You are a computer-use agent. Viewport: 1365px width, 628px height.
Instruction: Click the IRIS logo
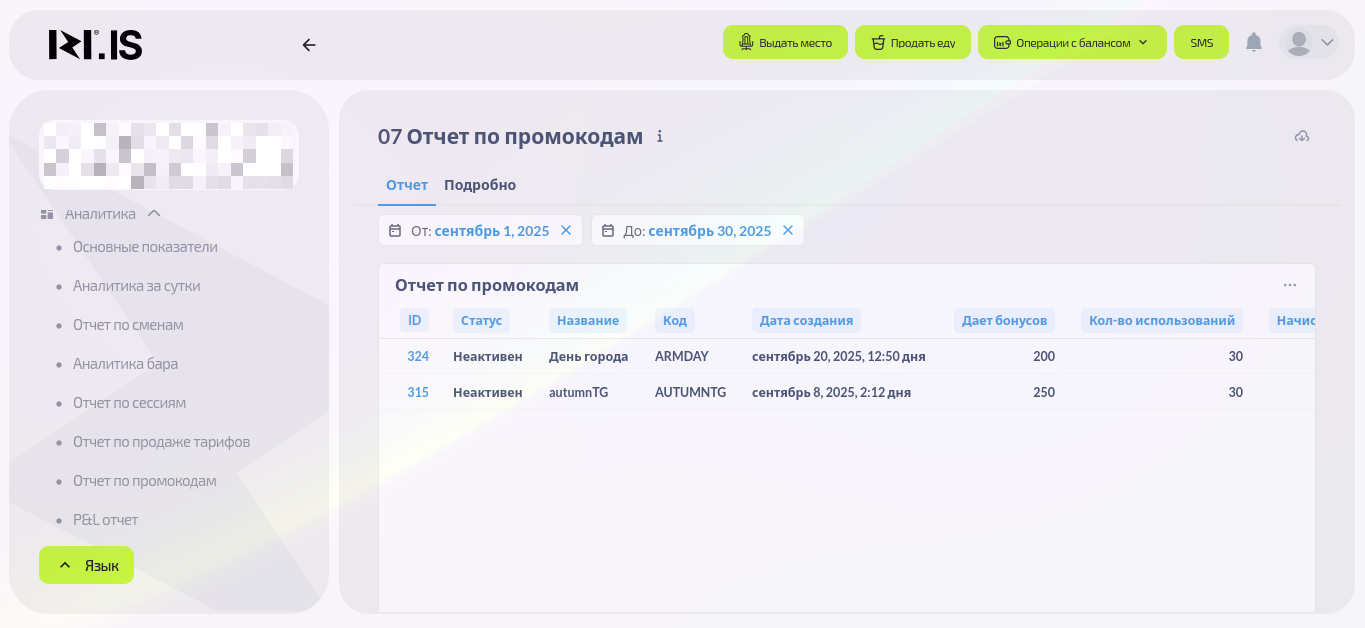[96, 45]
